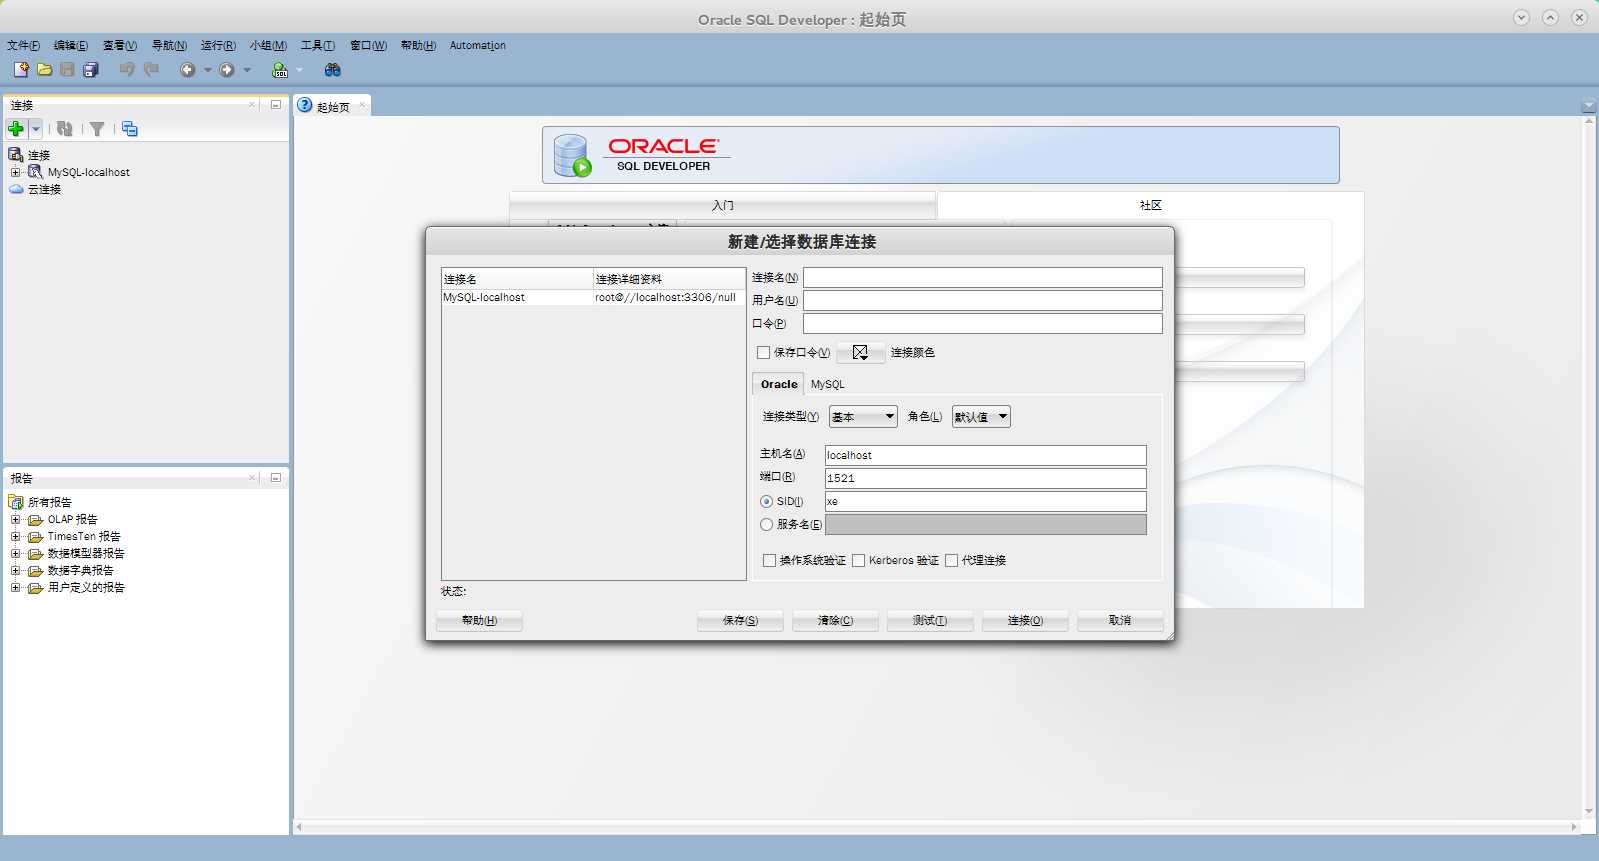Open the File menu
Image resolution: width=1599 pixels, height=861 pixels.
click(23, 45)
